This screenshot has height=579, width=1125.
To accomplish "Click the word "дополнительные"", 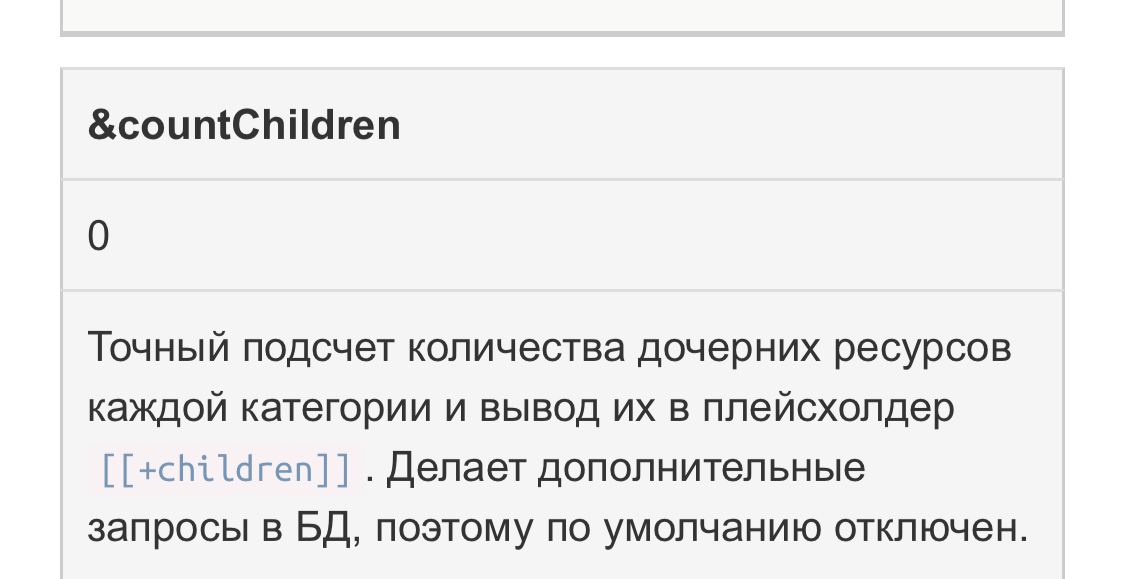I will pyautogui.click(x=701, y=468).
